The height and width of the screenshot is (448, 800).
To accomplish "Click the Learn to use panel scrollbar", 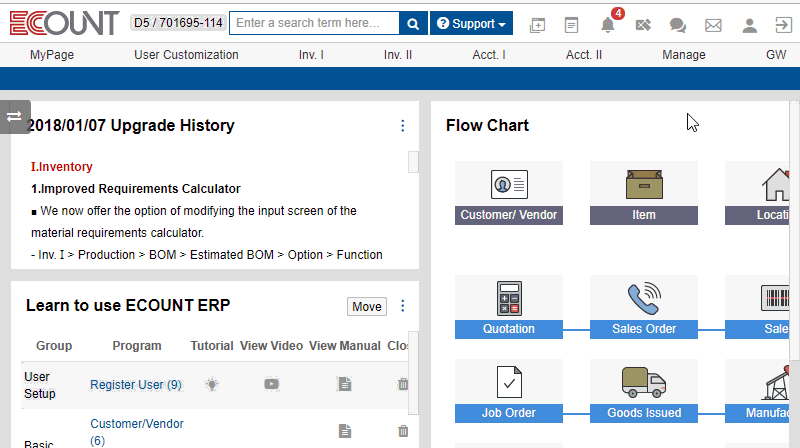I will (413, 372).
